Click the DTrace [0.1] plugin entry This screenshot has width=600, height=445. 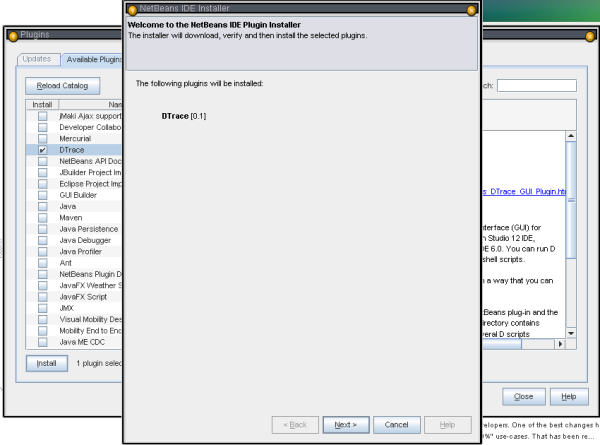(x=184, y=116)
